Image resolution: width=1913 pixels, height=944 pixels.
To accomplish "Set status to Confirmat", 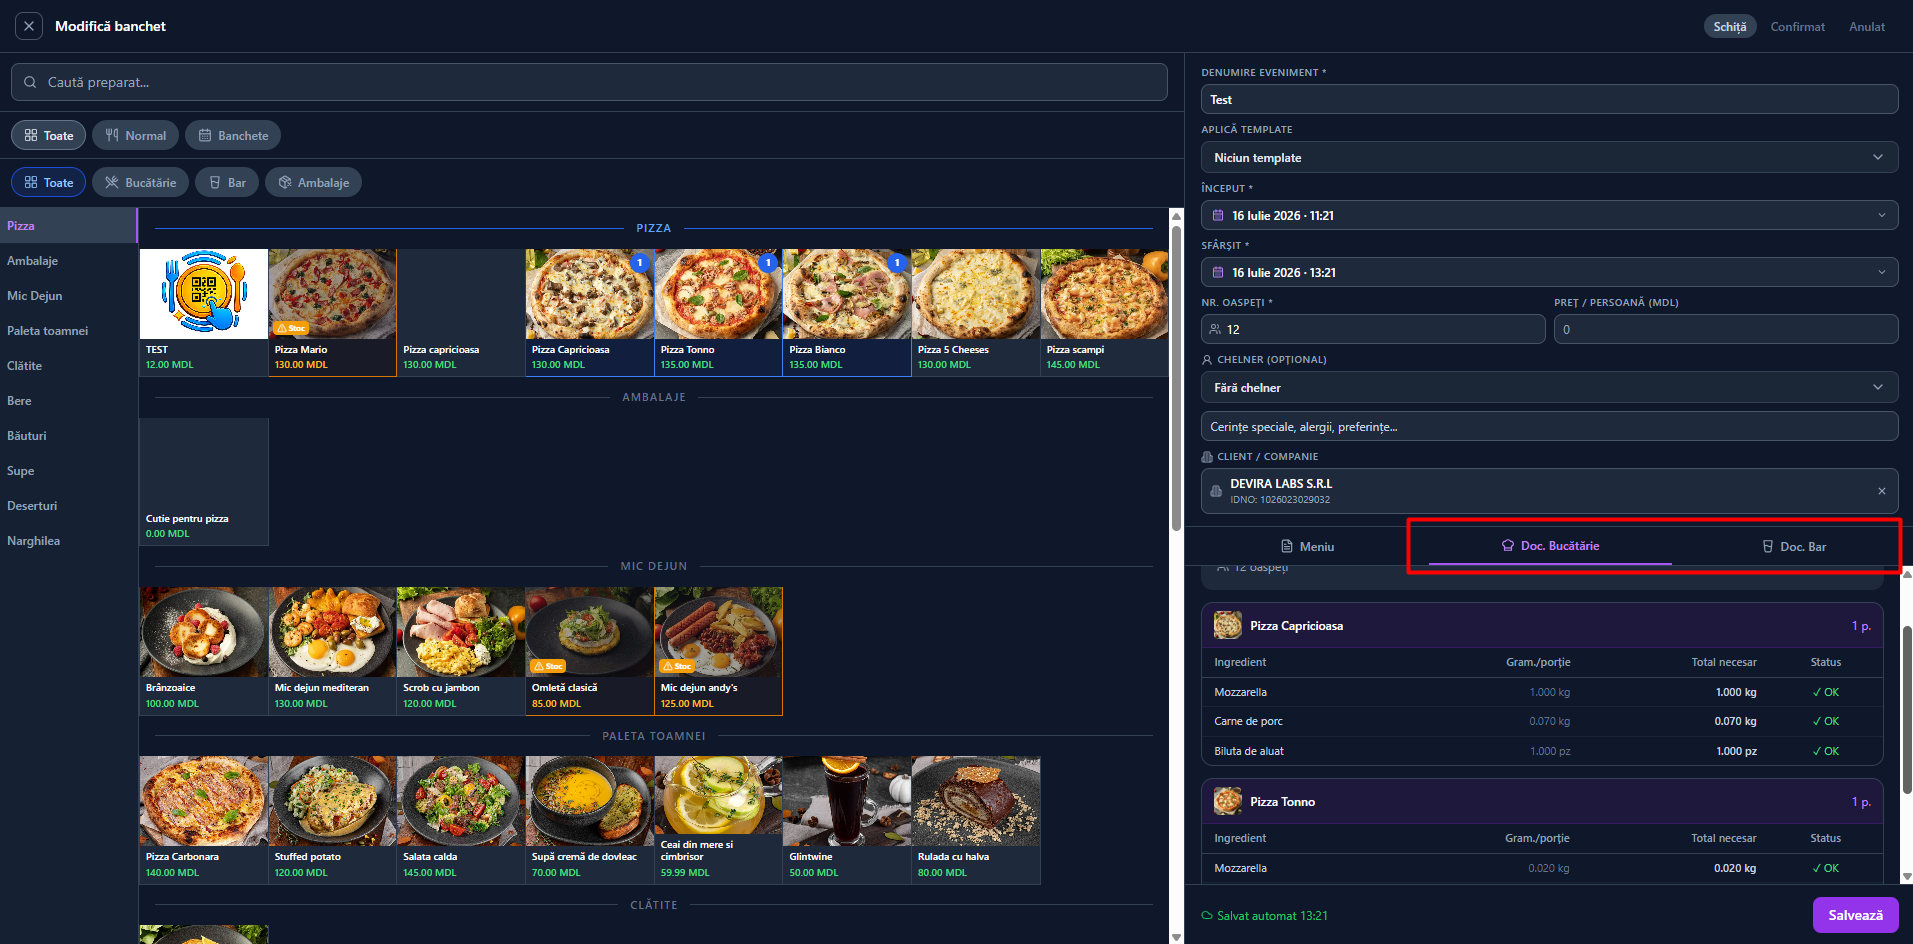I will [1797, 27].
